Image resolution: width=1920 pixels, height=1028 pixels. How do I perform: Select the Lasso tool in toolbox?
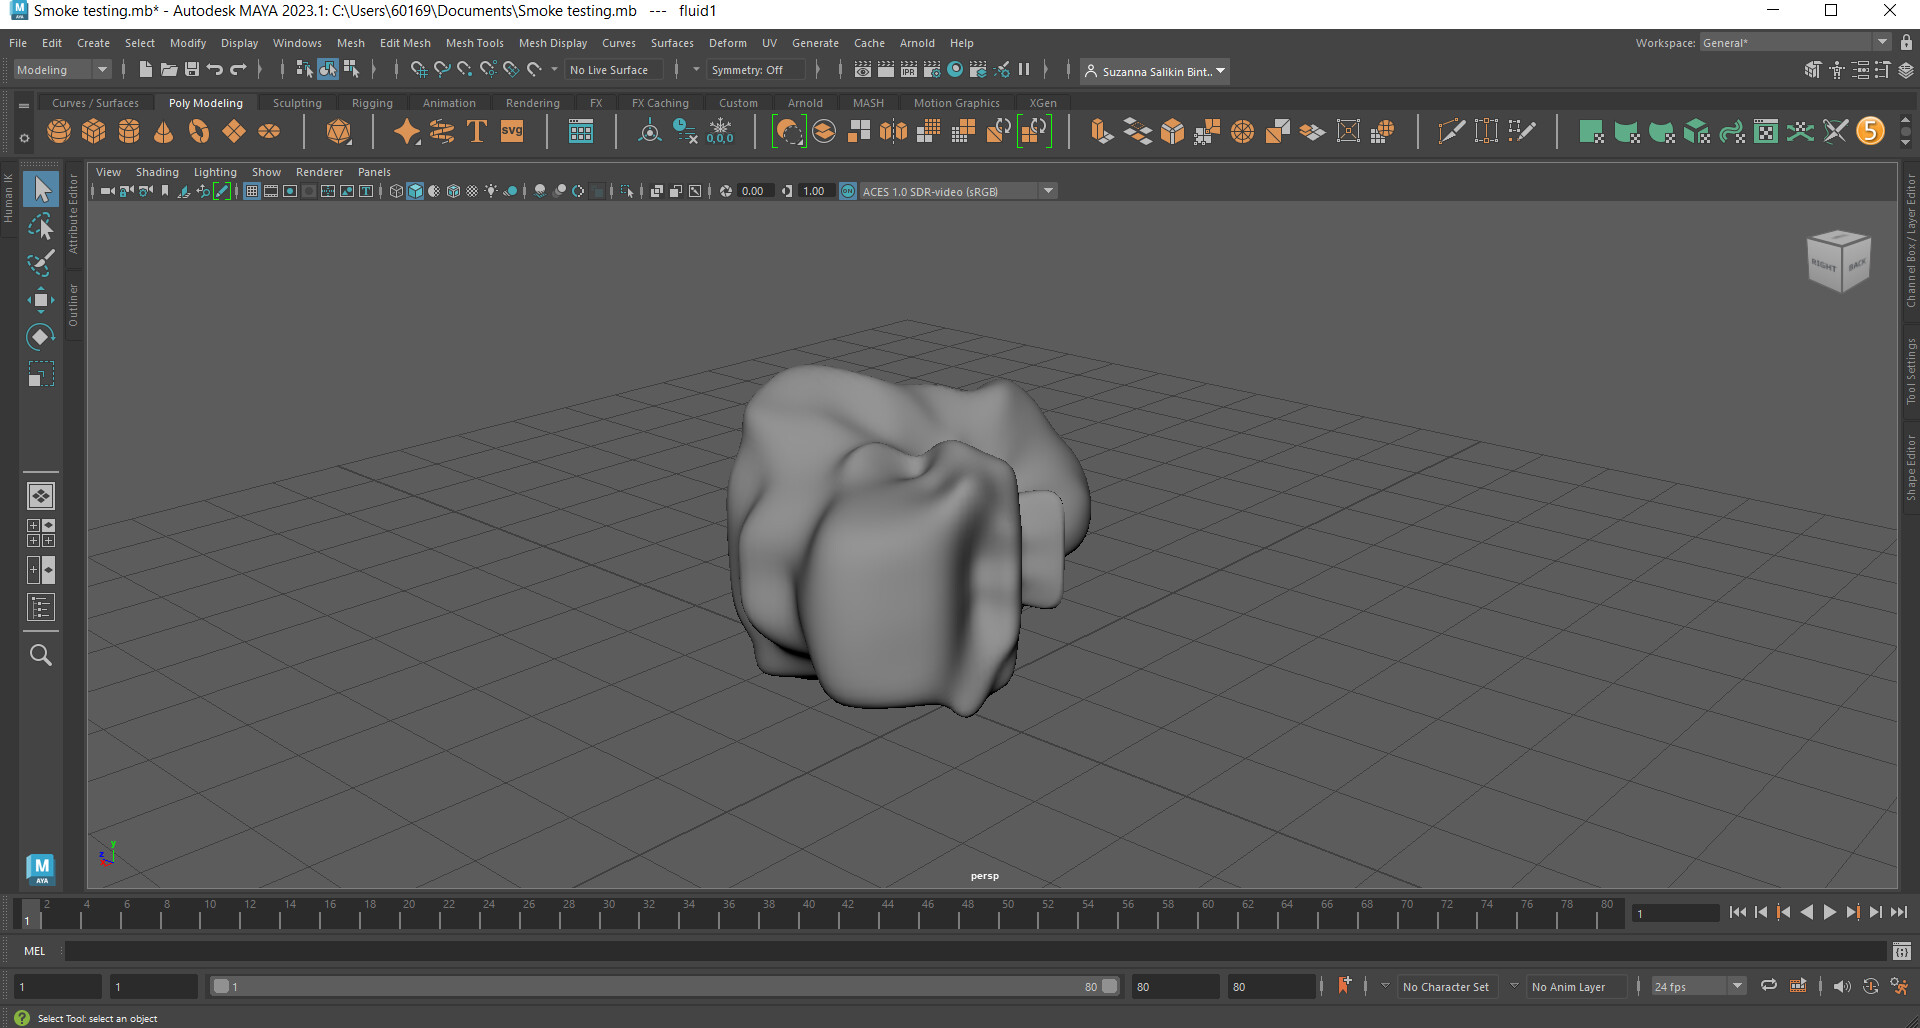[41, 227]
